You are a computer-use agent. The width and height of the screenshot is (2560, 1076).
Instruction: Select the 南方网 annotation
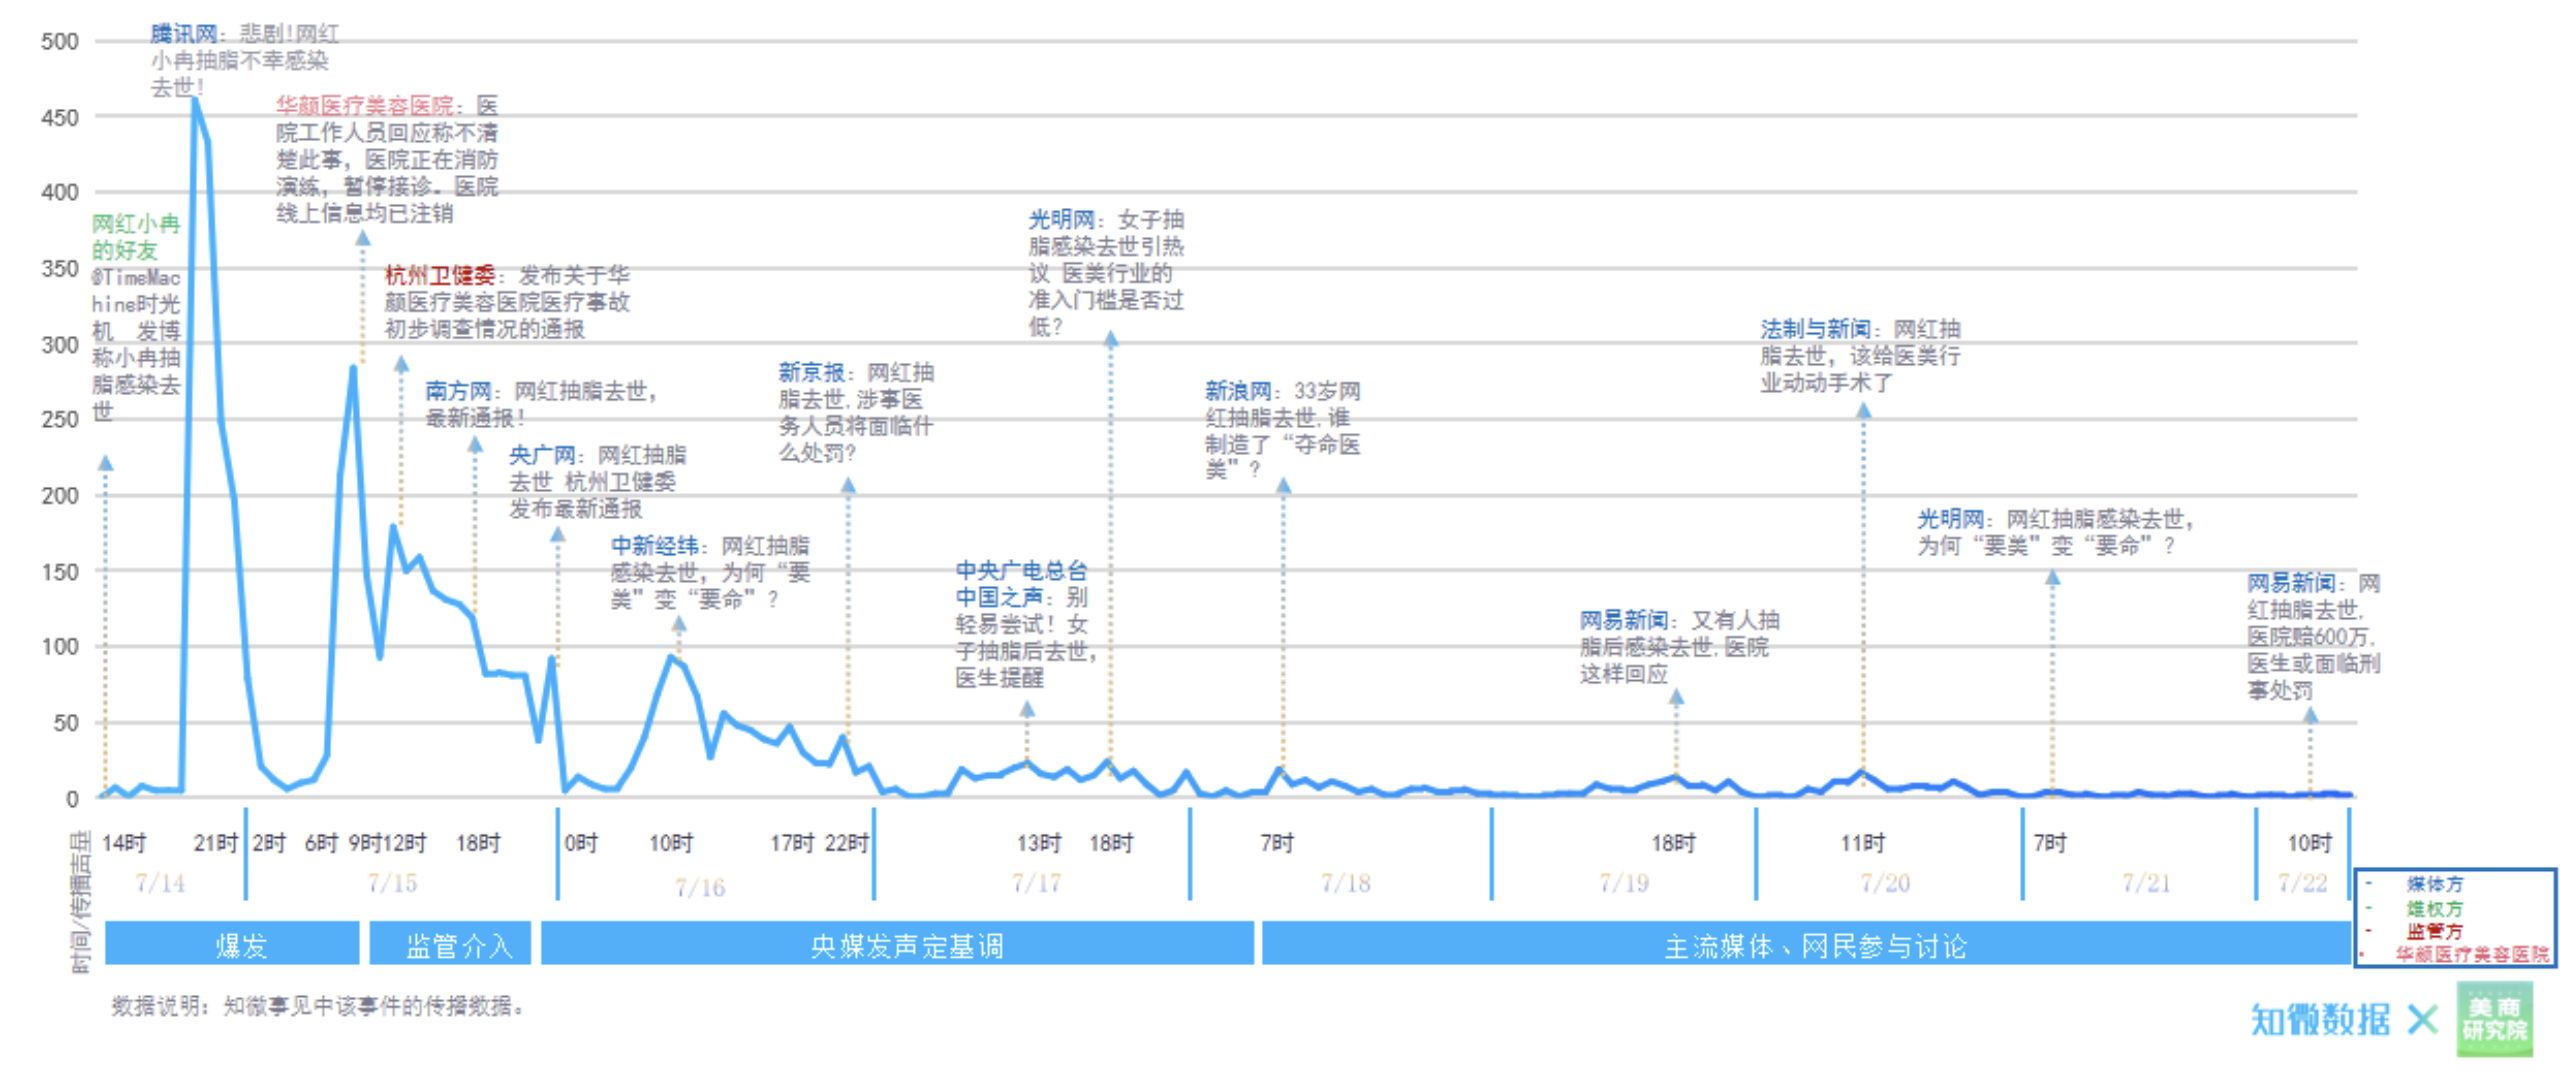point(540,404)
